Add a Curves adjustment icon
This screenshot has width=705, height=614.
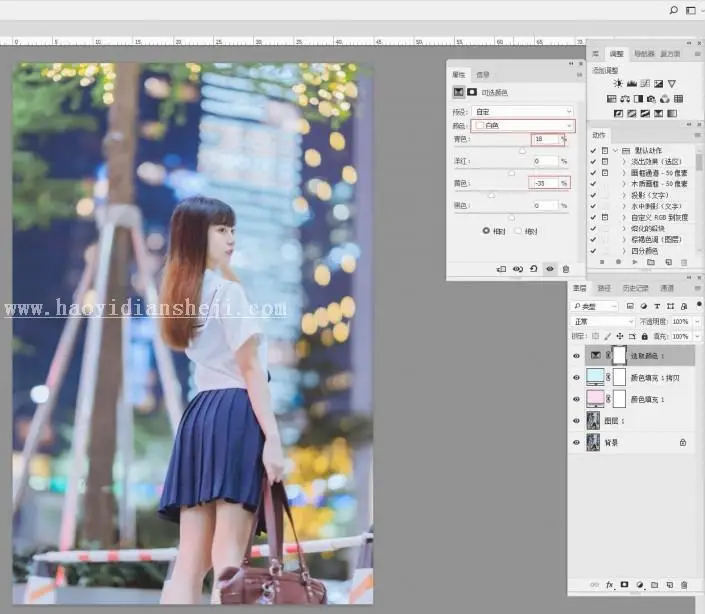point(645,84)
